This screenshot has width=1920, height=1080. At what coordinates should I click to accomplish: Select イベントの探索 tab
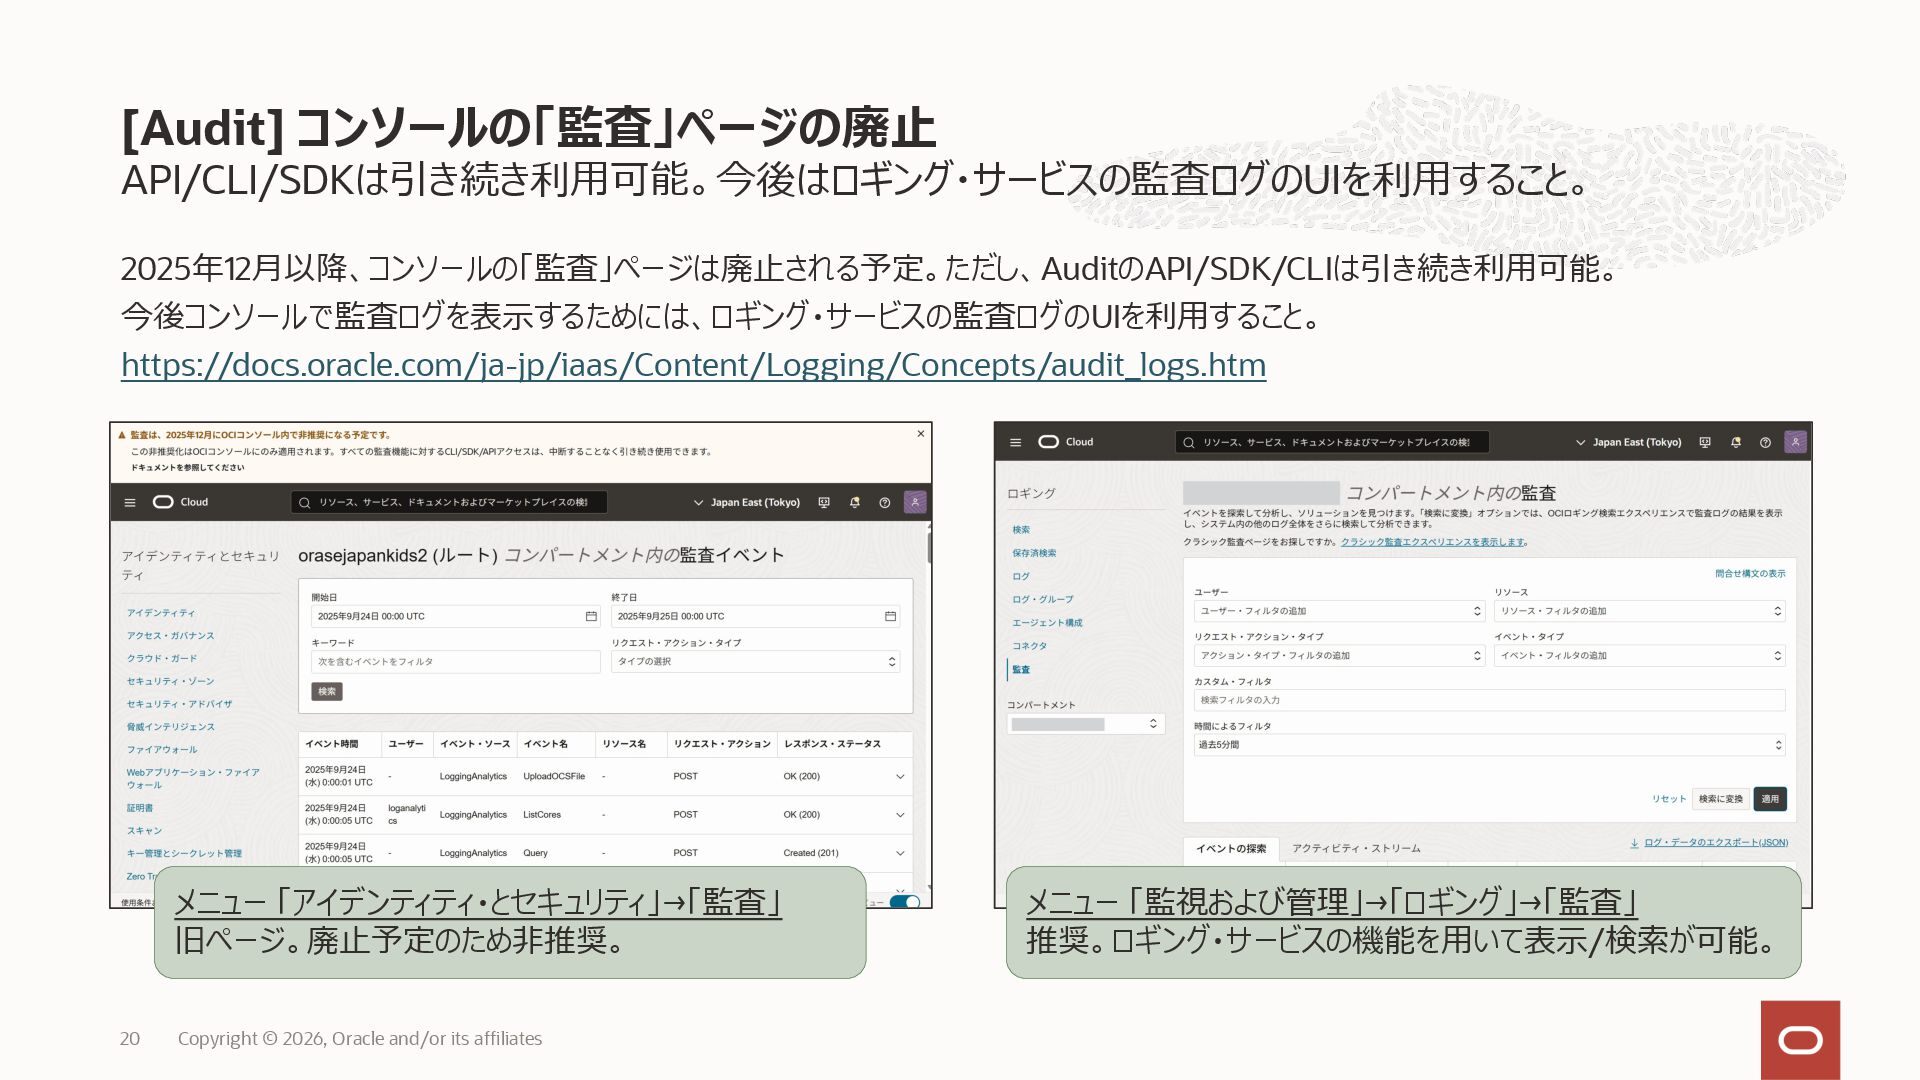(1231, 848)
